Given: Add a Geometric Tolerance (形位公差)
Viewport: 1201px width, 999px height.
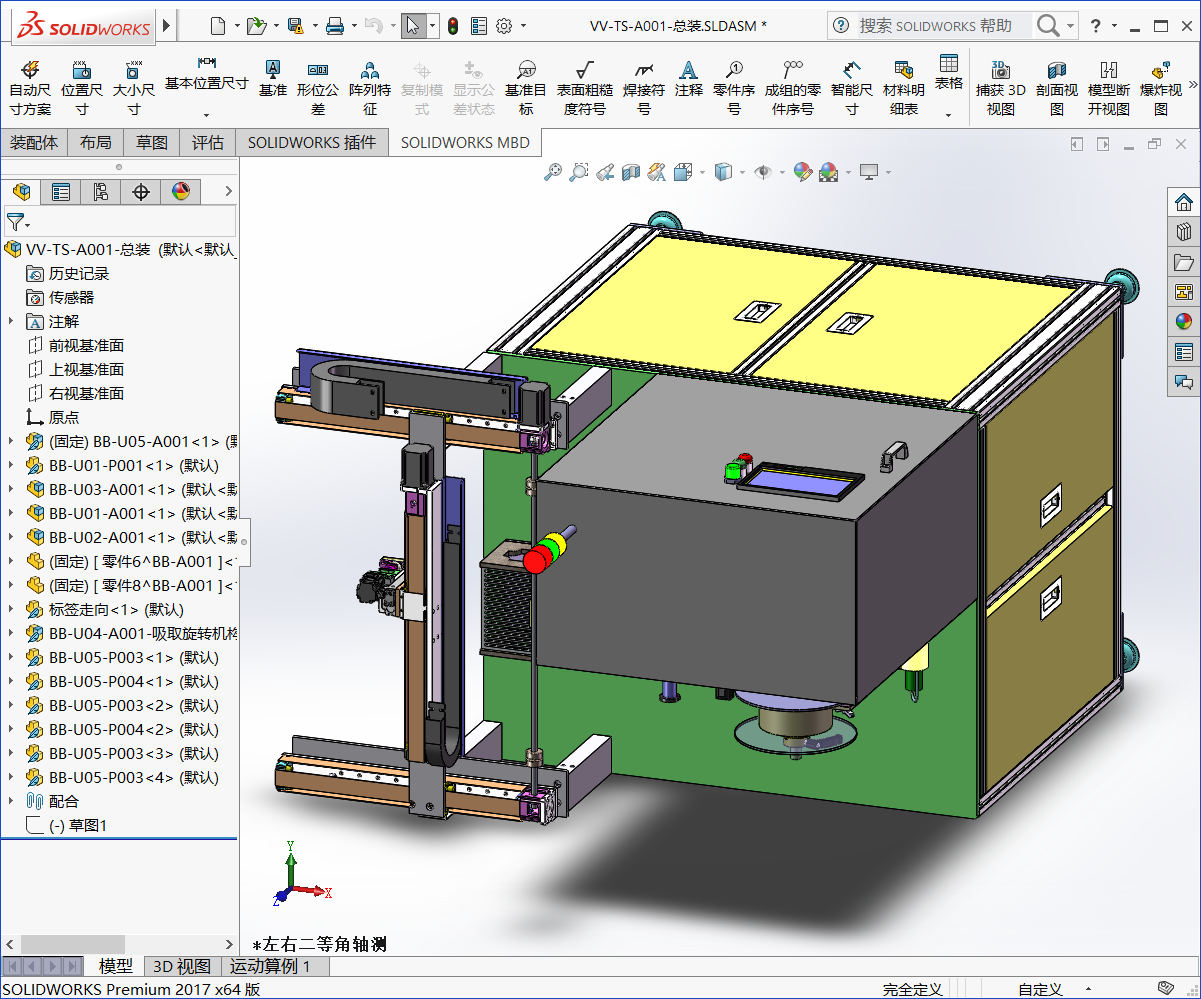Looking at the screenshot, I should [318, 86].
